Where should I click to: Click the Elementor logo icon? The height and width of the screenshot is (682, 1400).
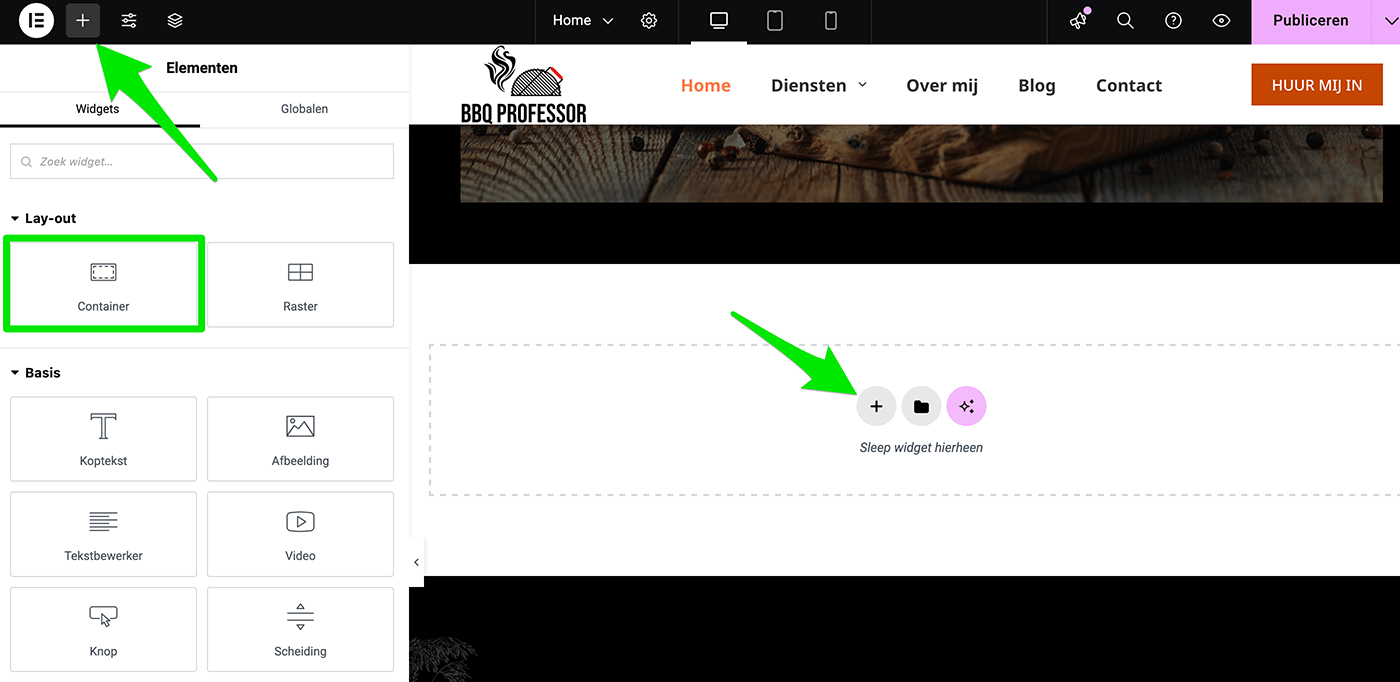coord(36,21)
